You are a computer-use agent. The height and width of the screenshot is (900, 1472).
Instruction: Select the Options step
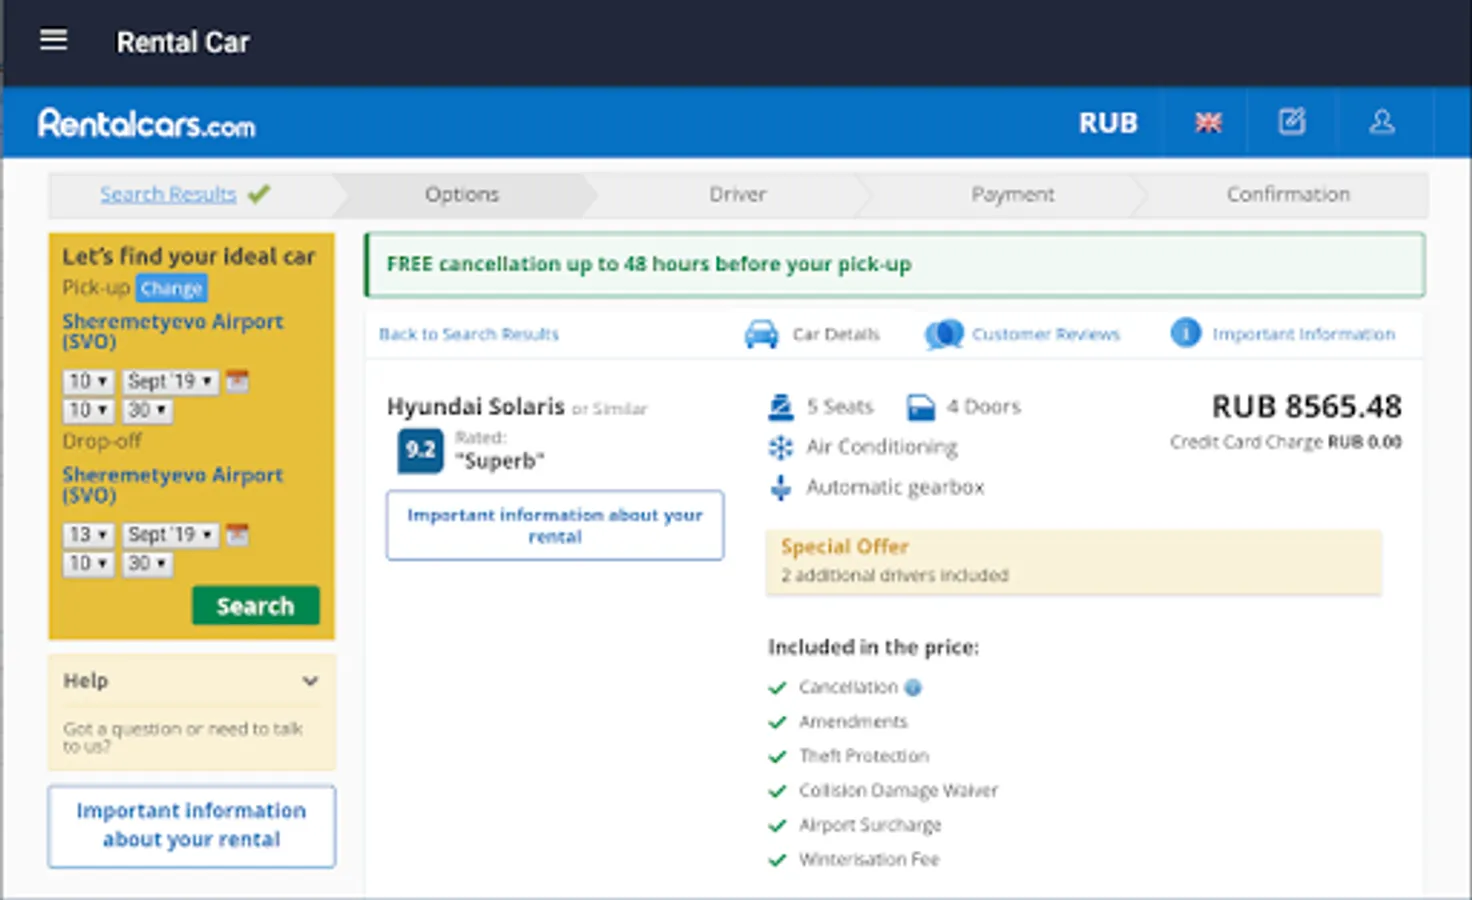[x=462, y=194]
